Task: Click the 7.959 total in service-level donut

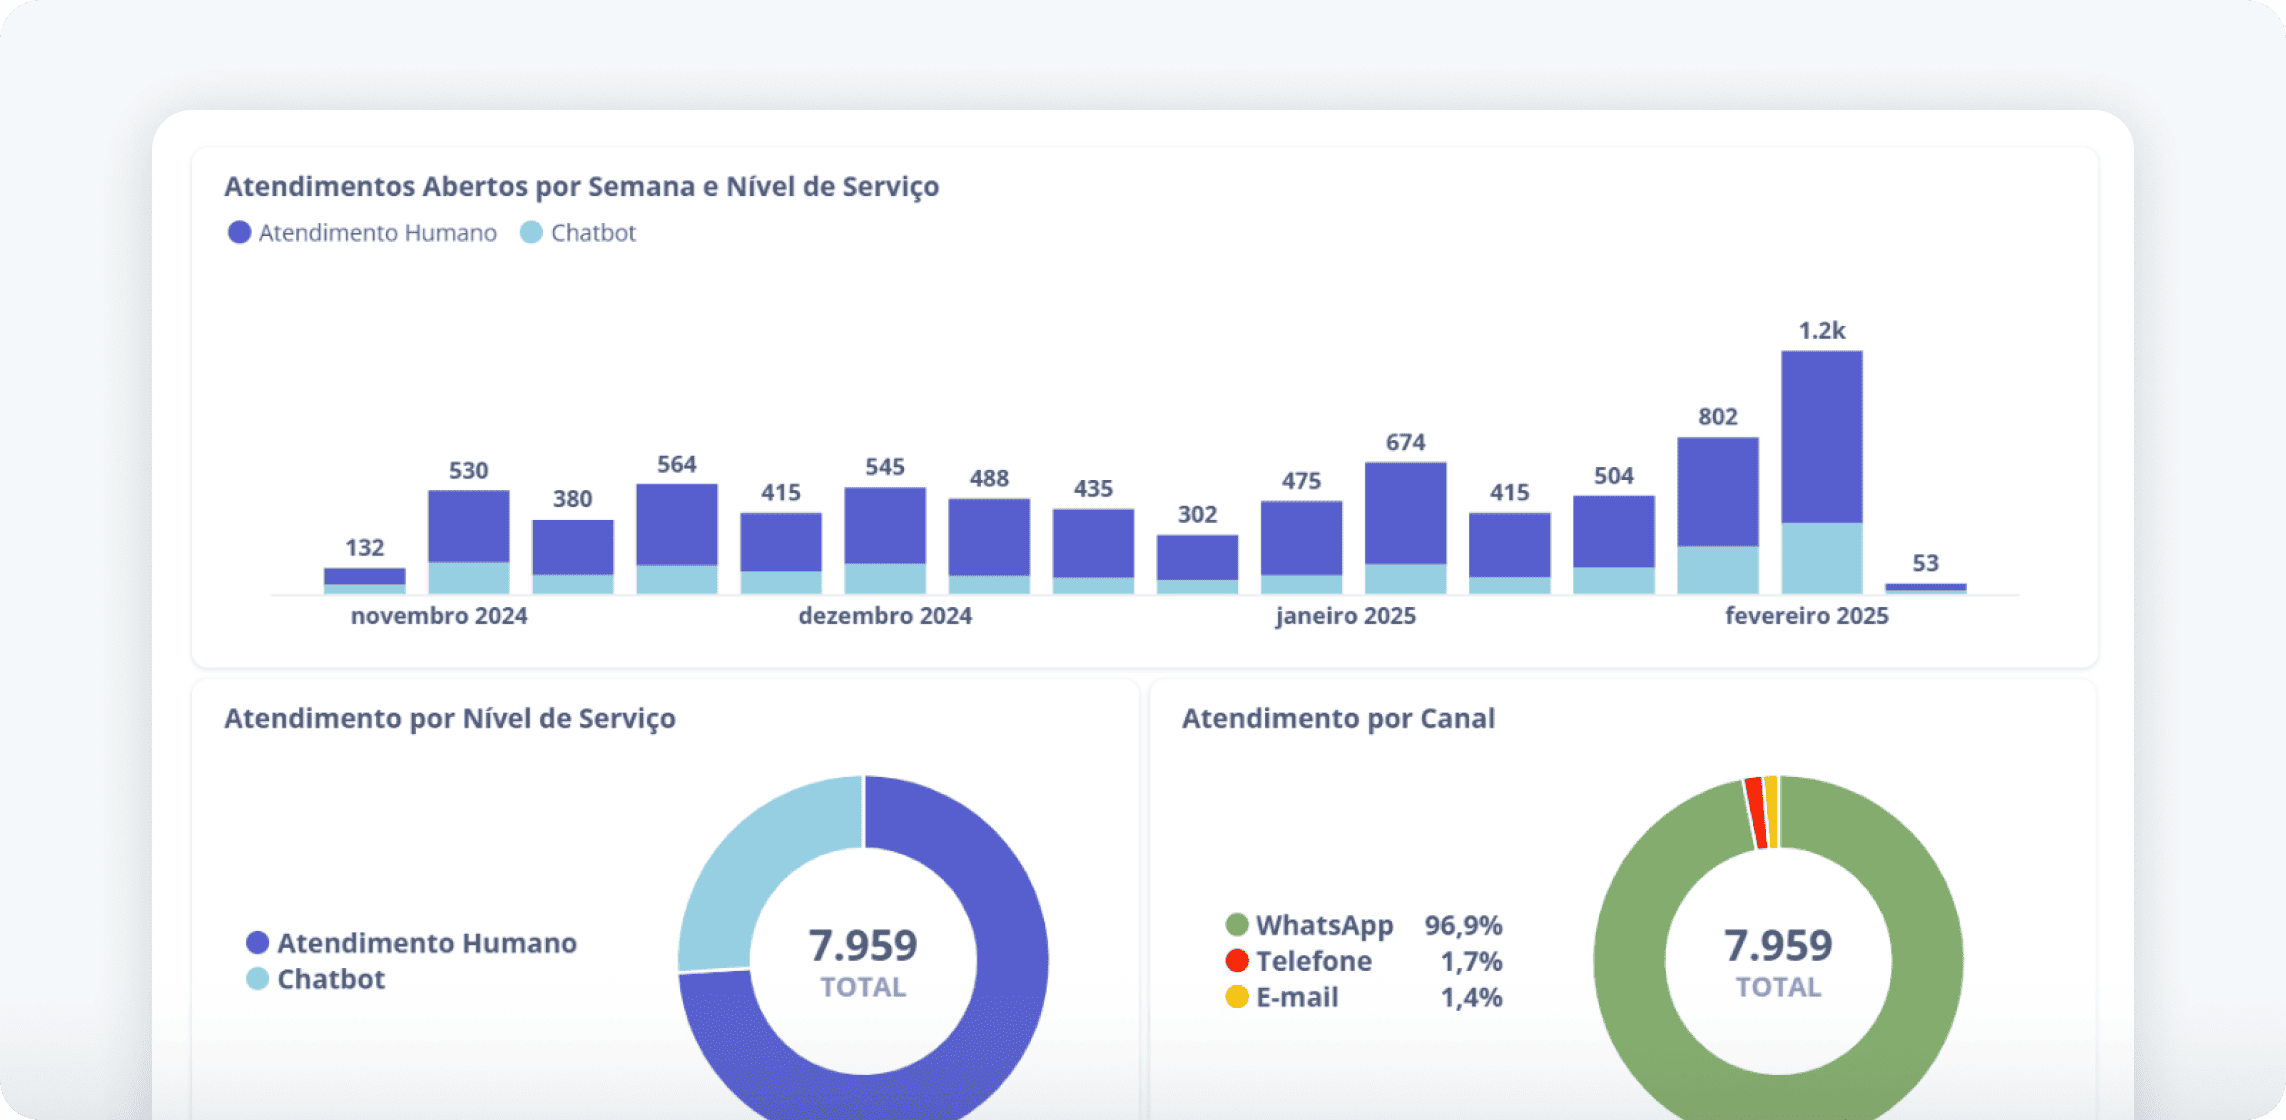Action: coord(863,946)
